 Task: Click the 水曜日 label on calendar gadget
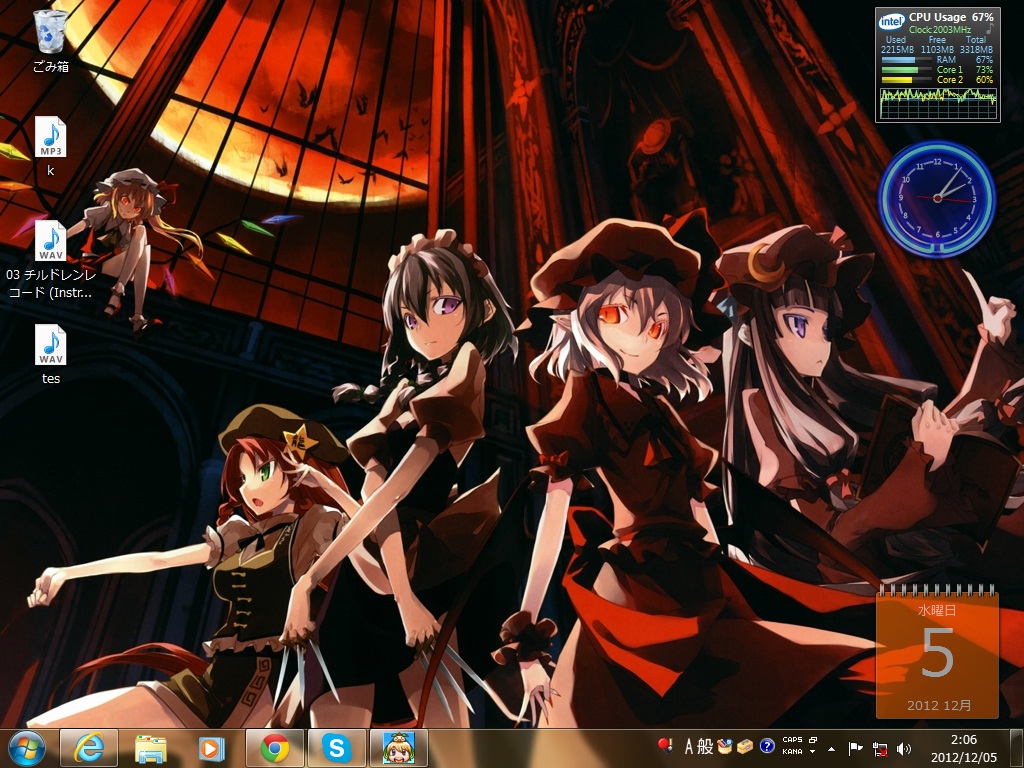click(x=937, y=610)
